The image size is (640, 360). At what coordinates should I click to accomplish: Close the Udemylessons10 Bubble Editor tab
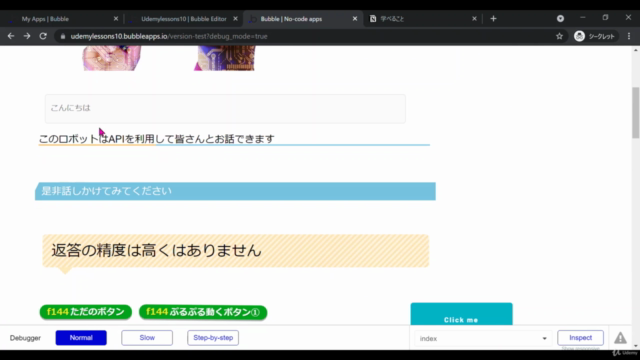coord(236,19)
